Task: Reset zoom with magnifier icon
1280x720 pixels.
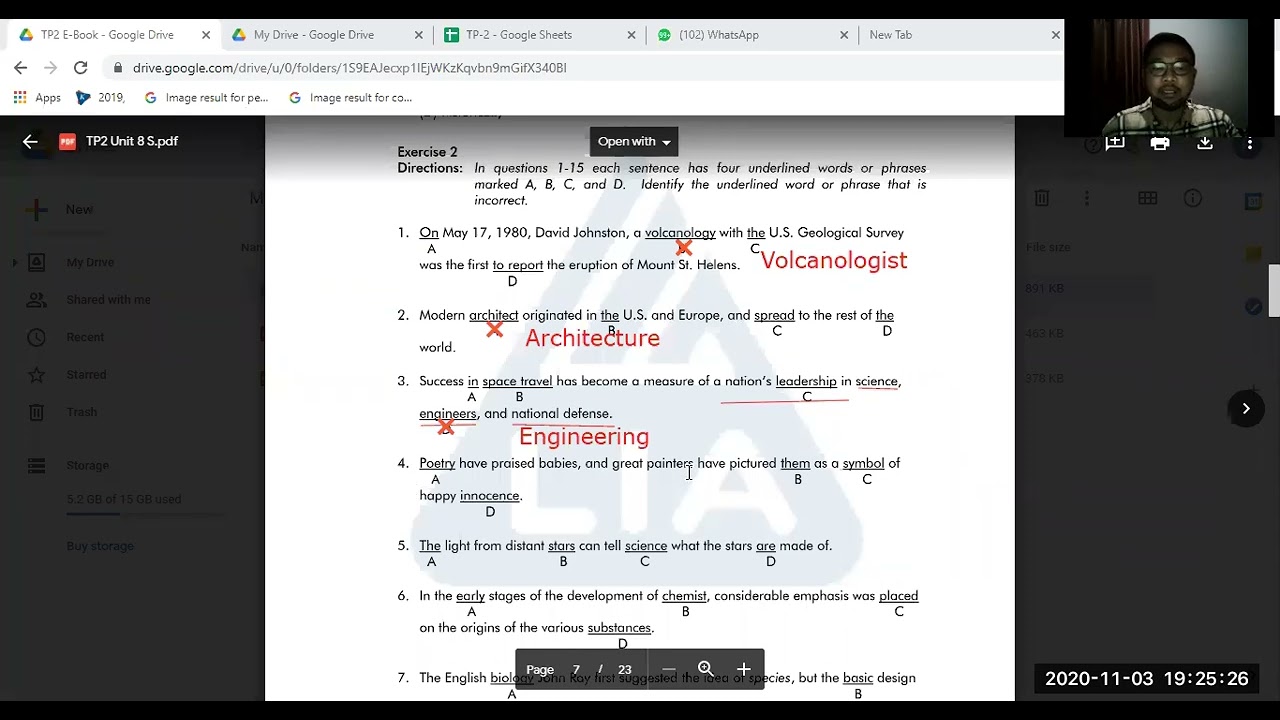Action: coord(705,669)
